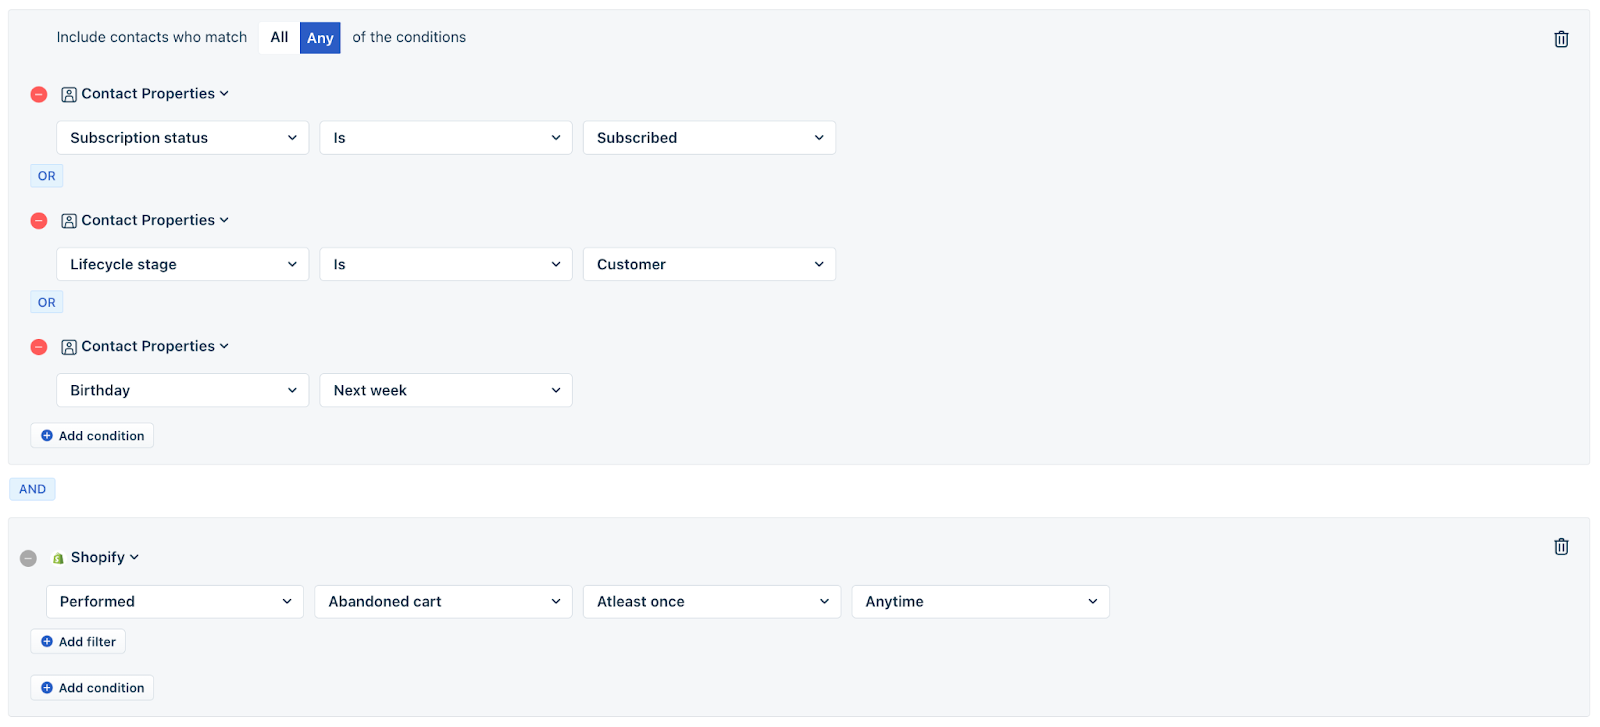
Task: Remove the Birthday condition with its minus icon
Action: 38,346
